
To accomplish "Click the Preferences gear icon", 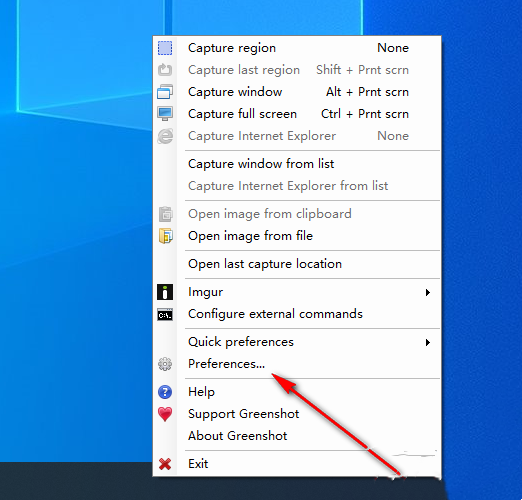I will [x=165, y=364].
